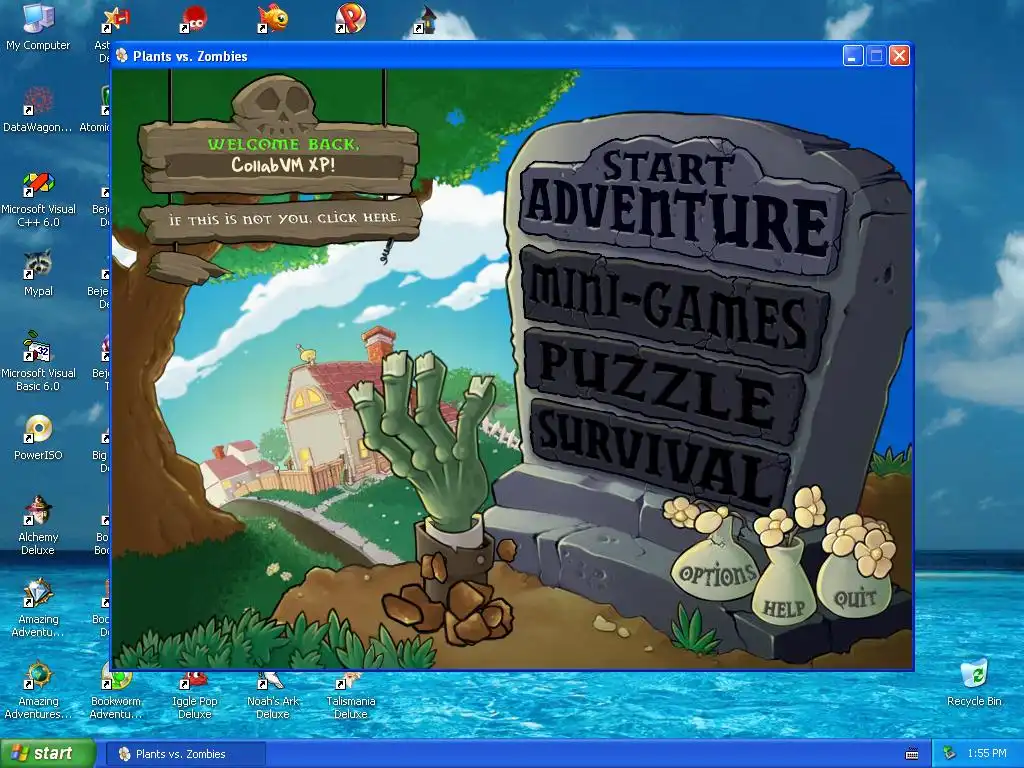Click the 1:55 PM taskbar clock
Image resolution: width=1024 pixels, height=768 pixels.
[987, 754]
